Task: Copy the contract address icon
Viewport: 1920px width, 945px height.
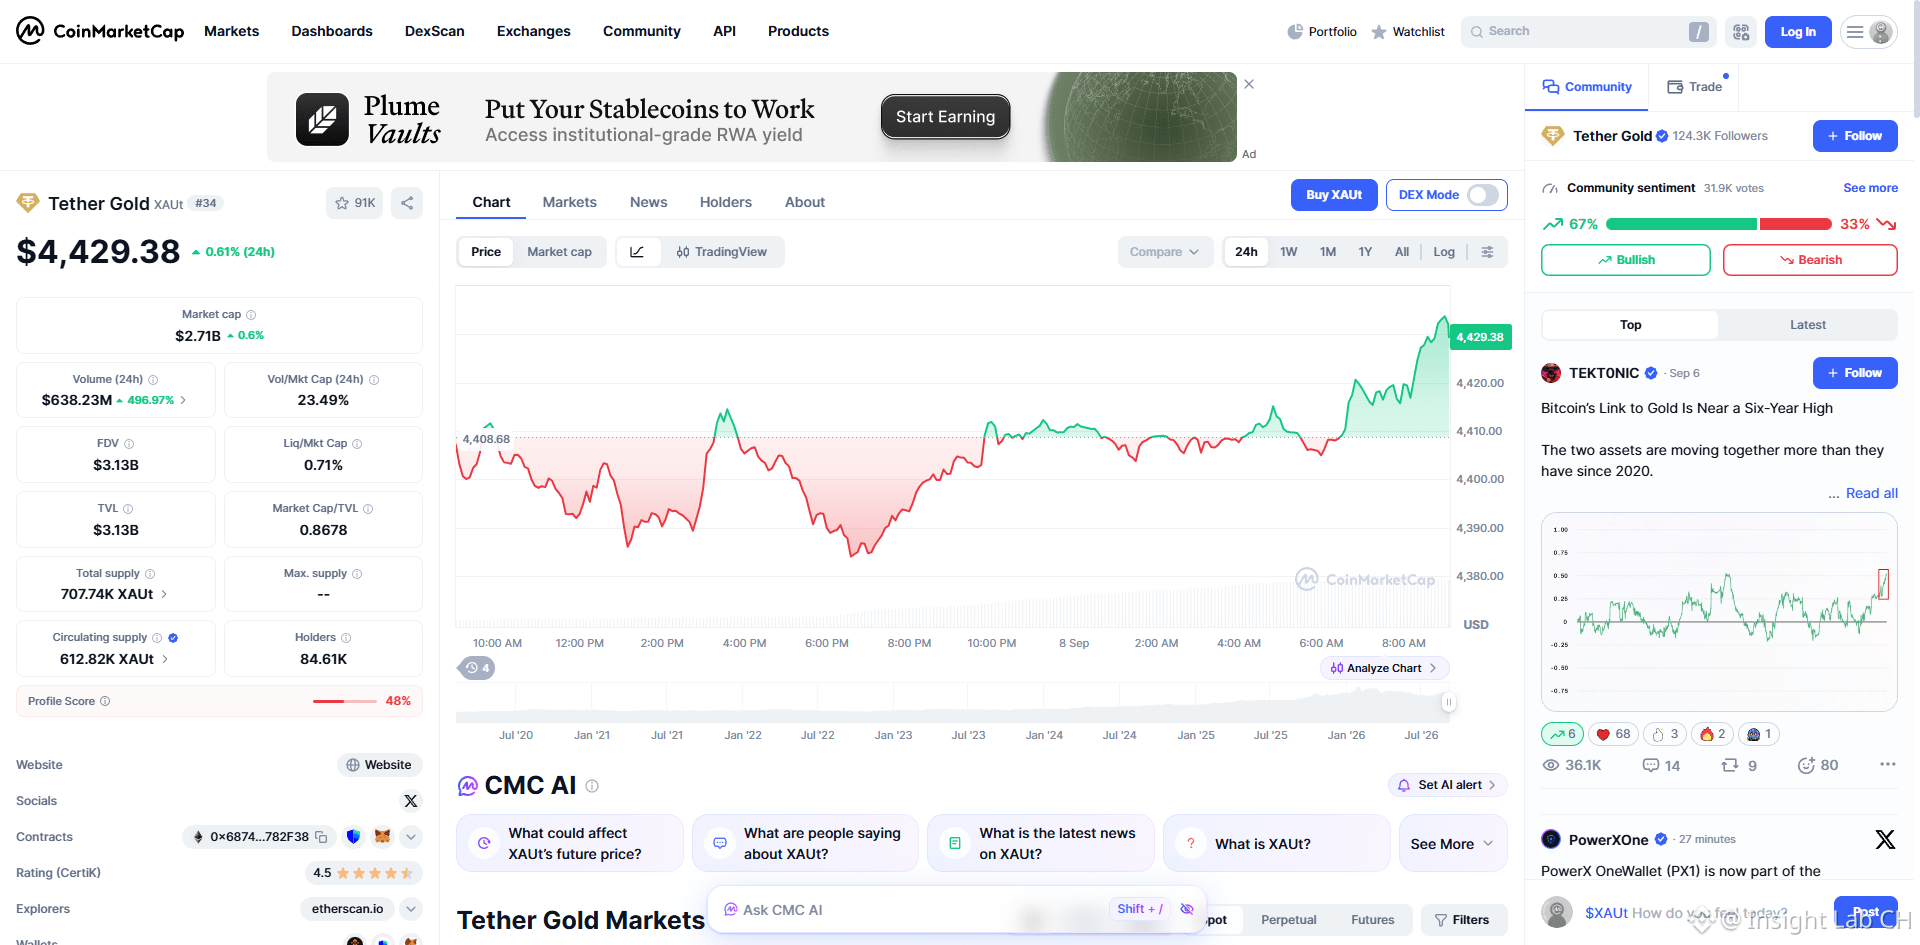Action: 321,837
